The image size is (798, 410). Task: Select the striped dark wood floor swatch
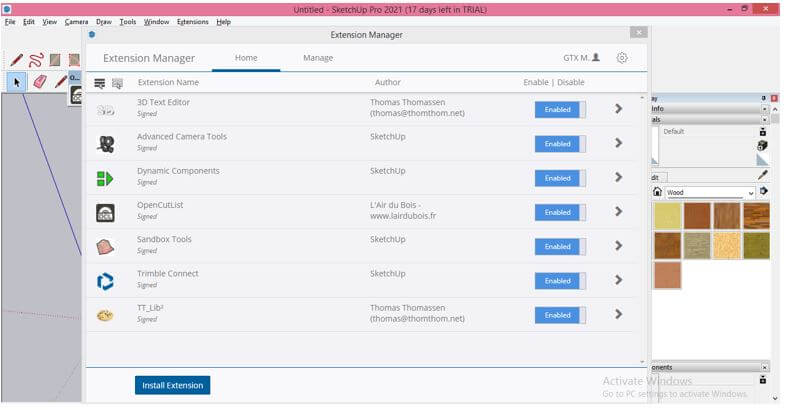coord(756,216)
